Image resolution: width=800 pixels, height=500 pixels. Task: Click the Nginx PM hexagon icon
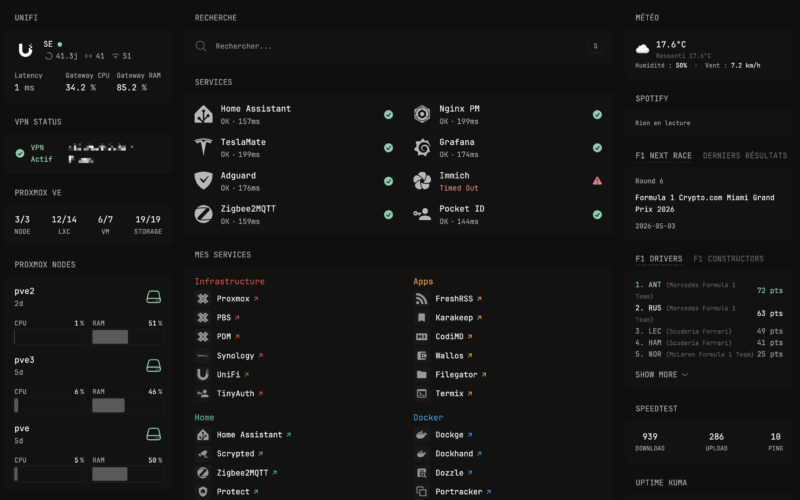point(422,114)
